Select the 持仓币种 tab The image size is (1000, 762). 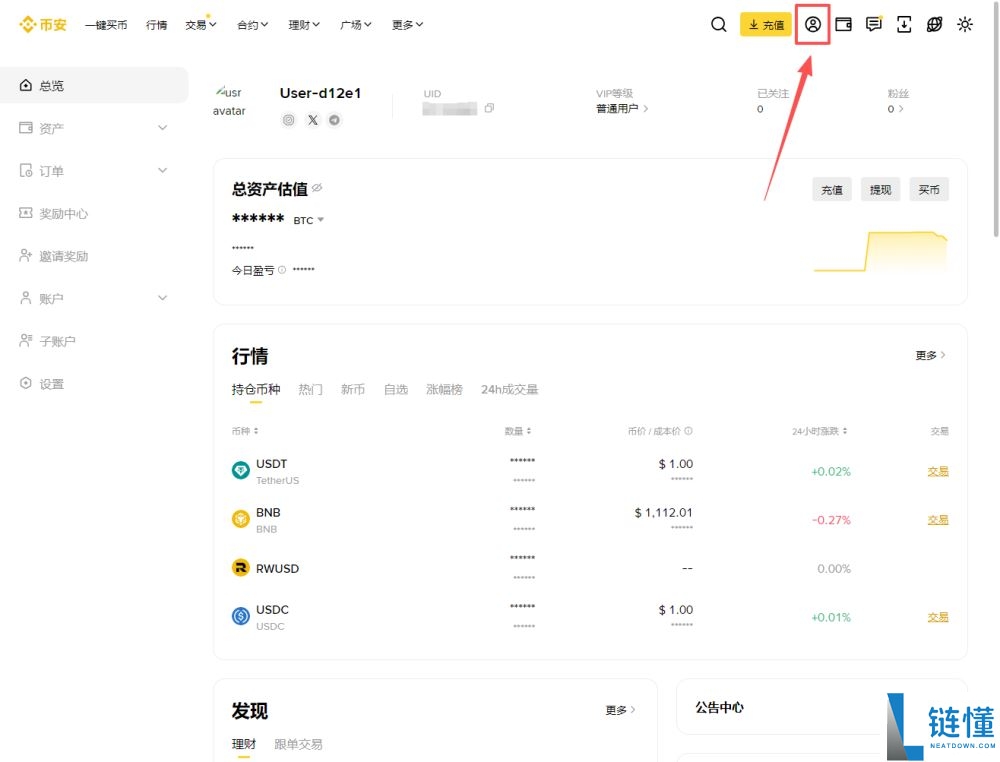click(256, 390)
